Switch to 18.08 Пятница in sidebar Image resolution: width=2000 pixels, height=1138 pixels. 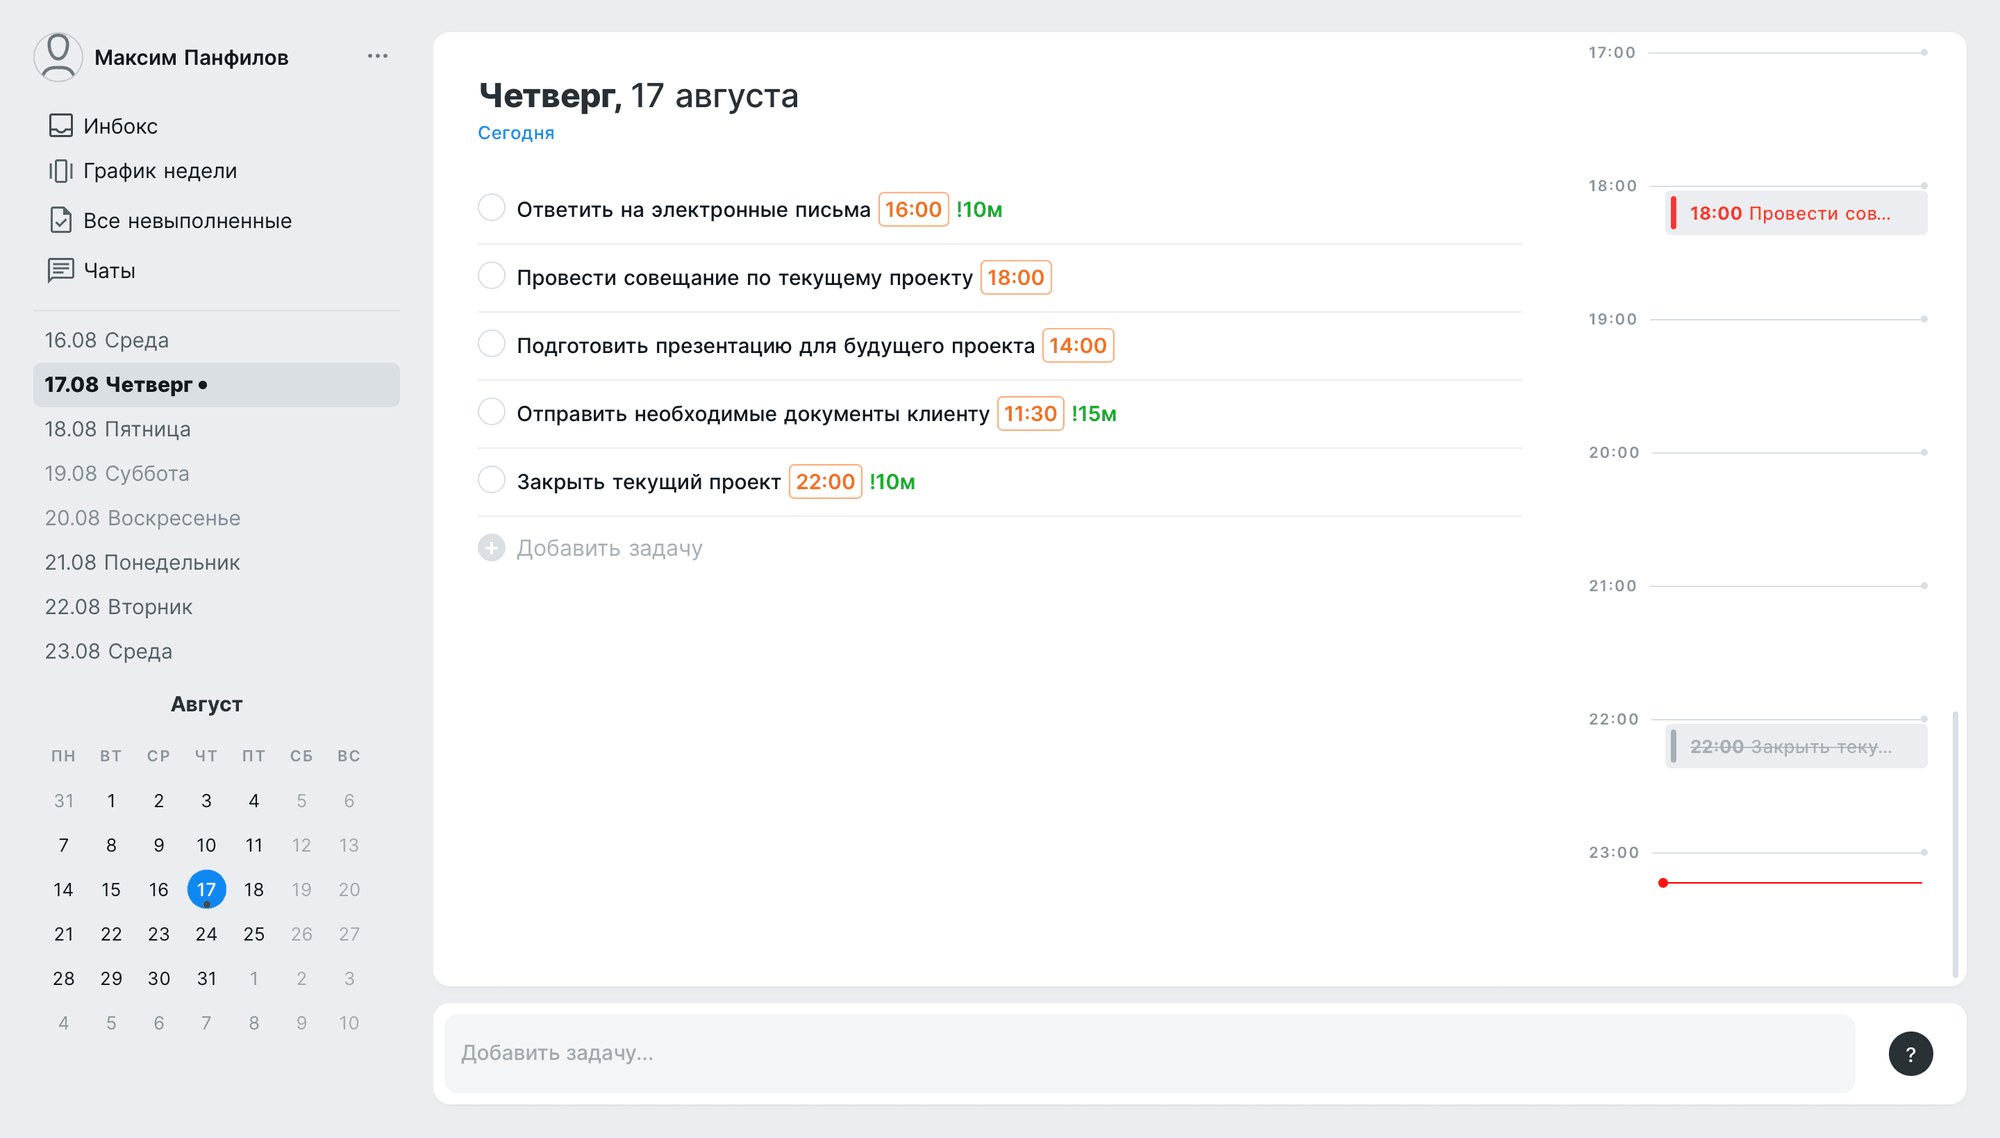pos(117,429)
